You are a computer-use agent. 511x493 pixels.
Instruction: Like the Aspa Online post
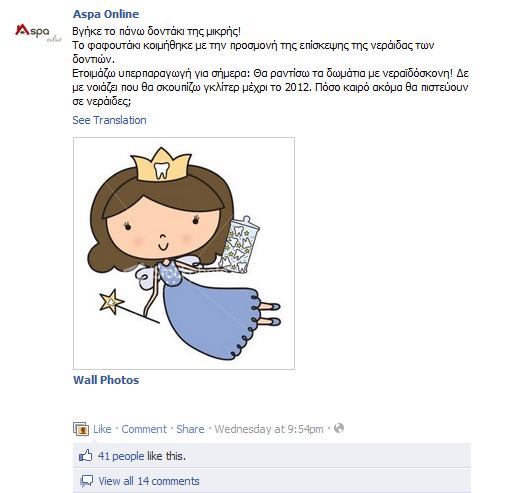coord(102,429)
